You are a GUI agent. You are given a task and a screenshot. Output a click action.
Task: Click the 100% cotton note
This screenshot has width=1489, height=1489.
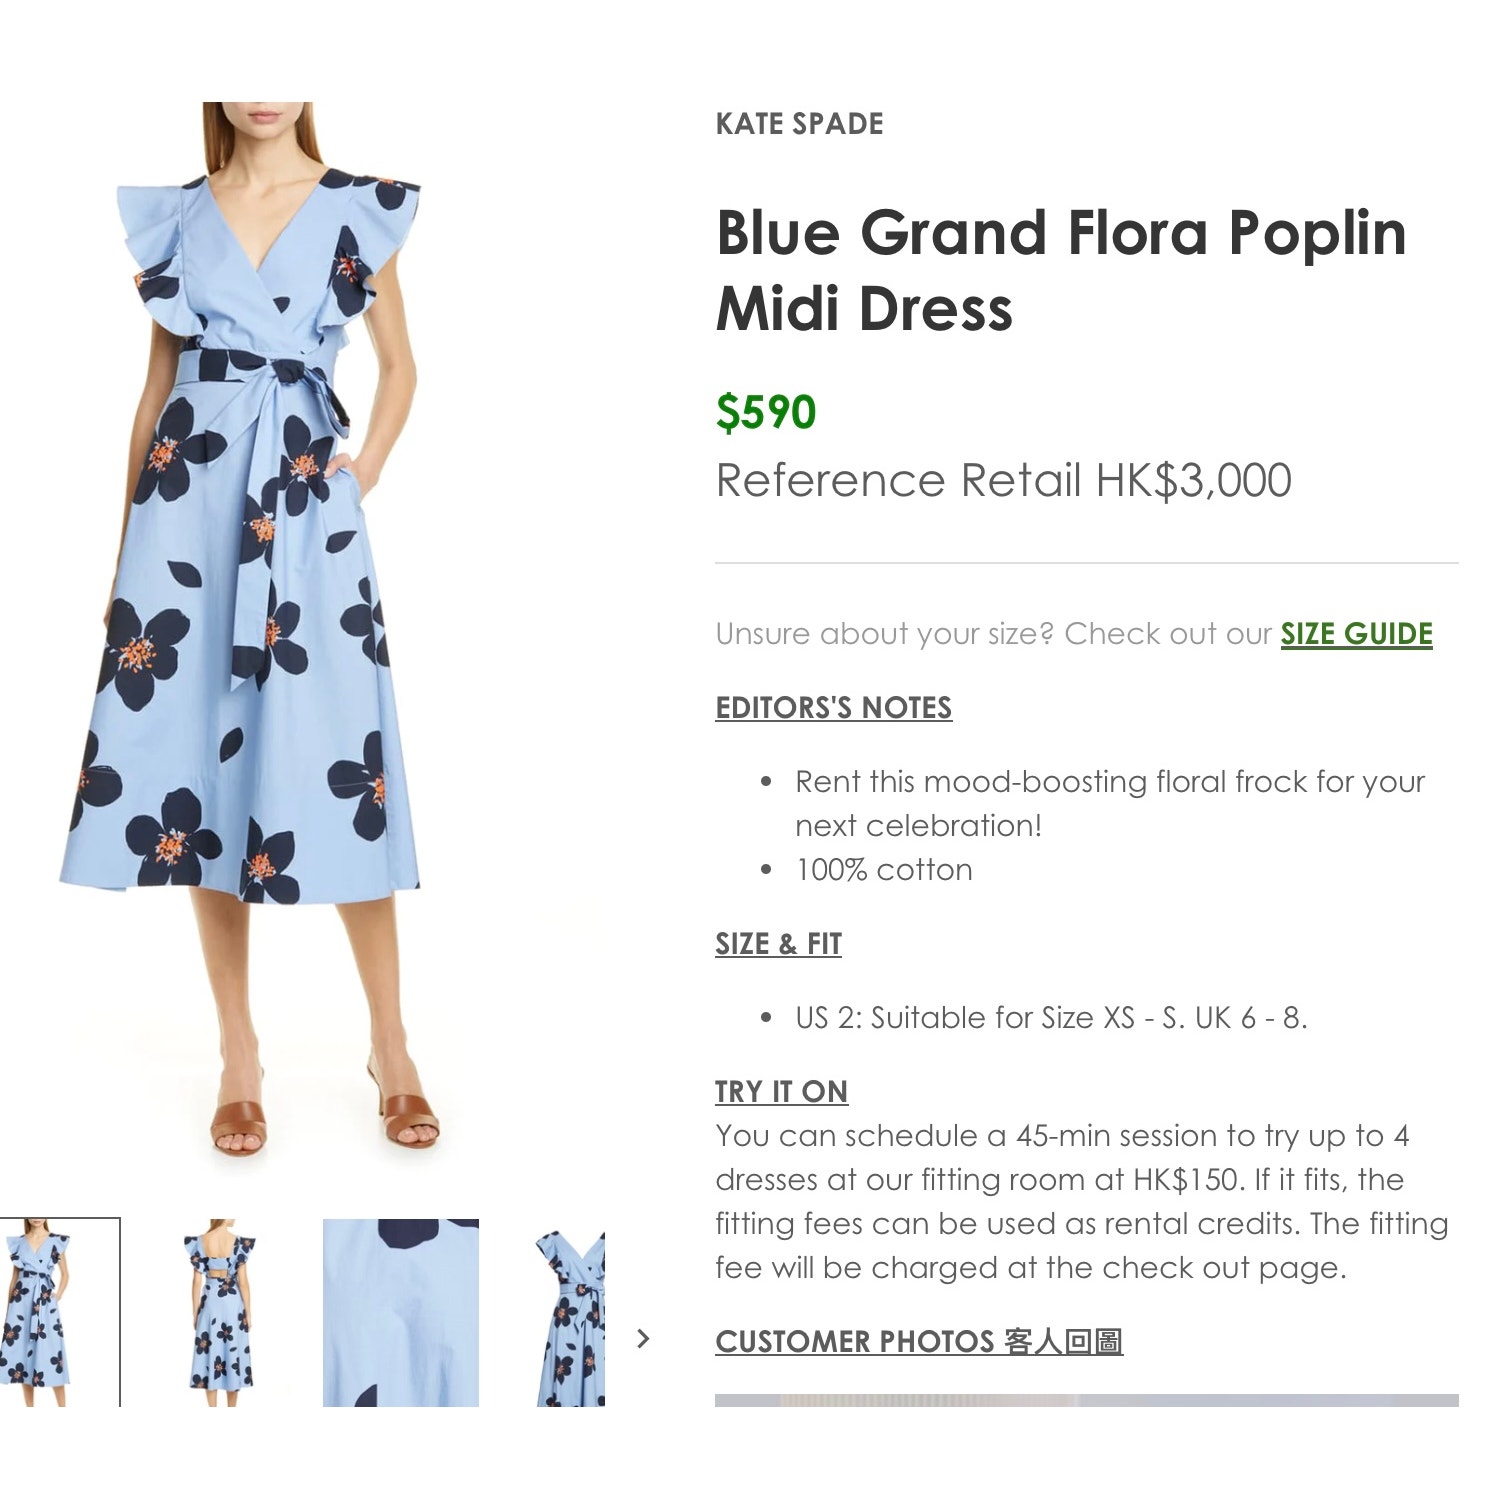click(883, 870)
